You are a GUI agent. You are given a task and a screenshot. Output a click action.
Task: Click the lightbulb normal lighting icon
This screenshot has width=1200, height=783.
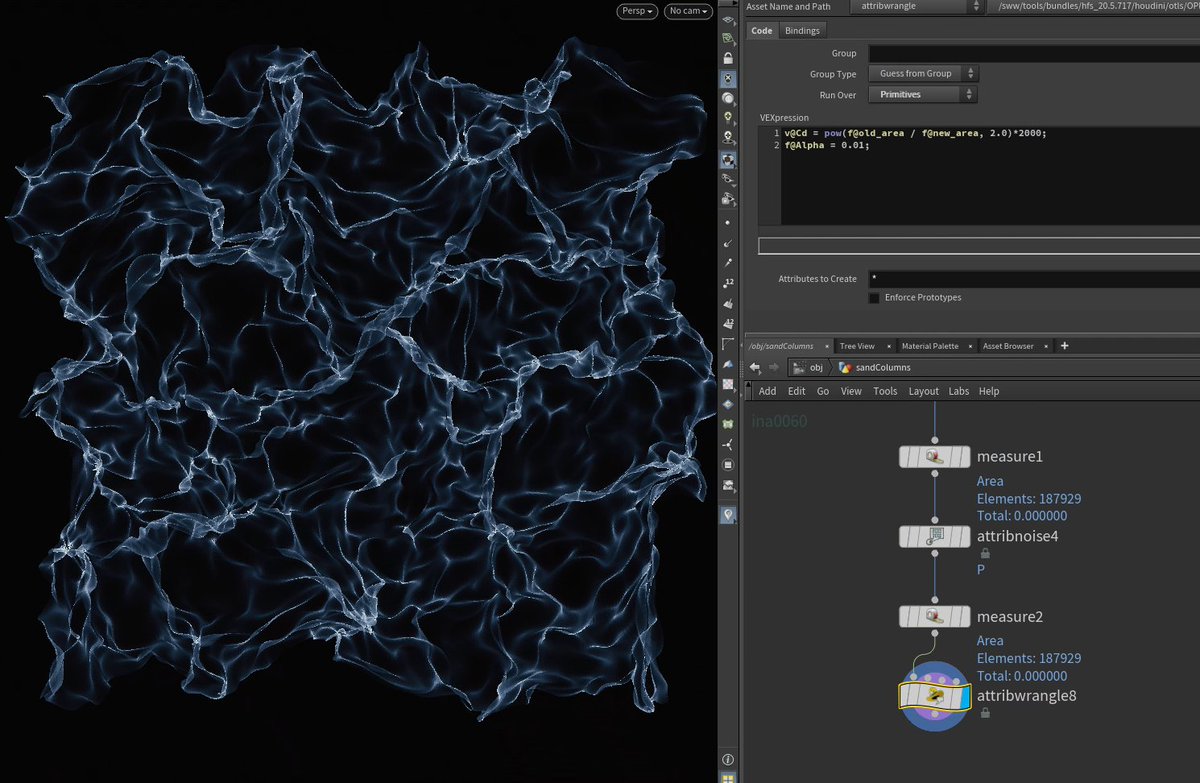[728, 117]
